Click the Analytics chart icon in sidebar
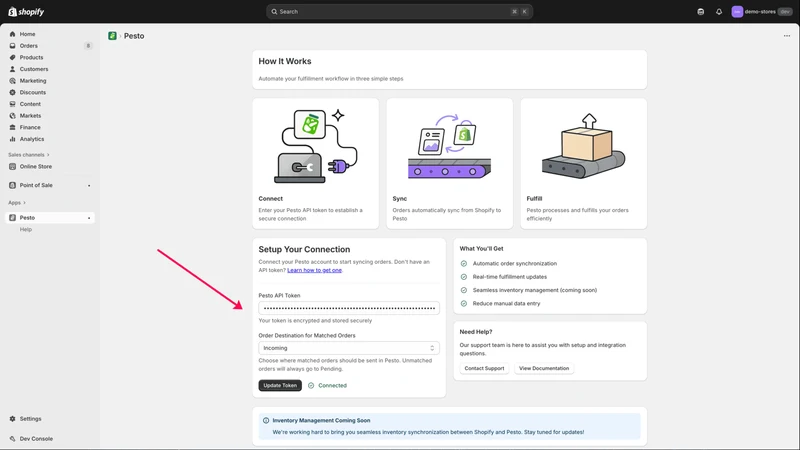Viewport: 800px width, 450px height. pos(12,139)
